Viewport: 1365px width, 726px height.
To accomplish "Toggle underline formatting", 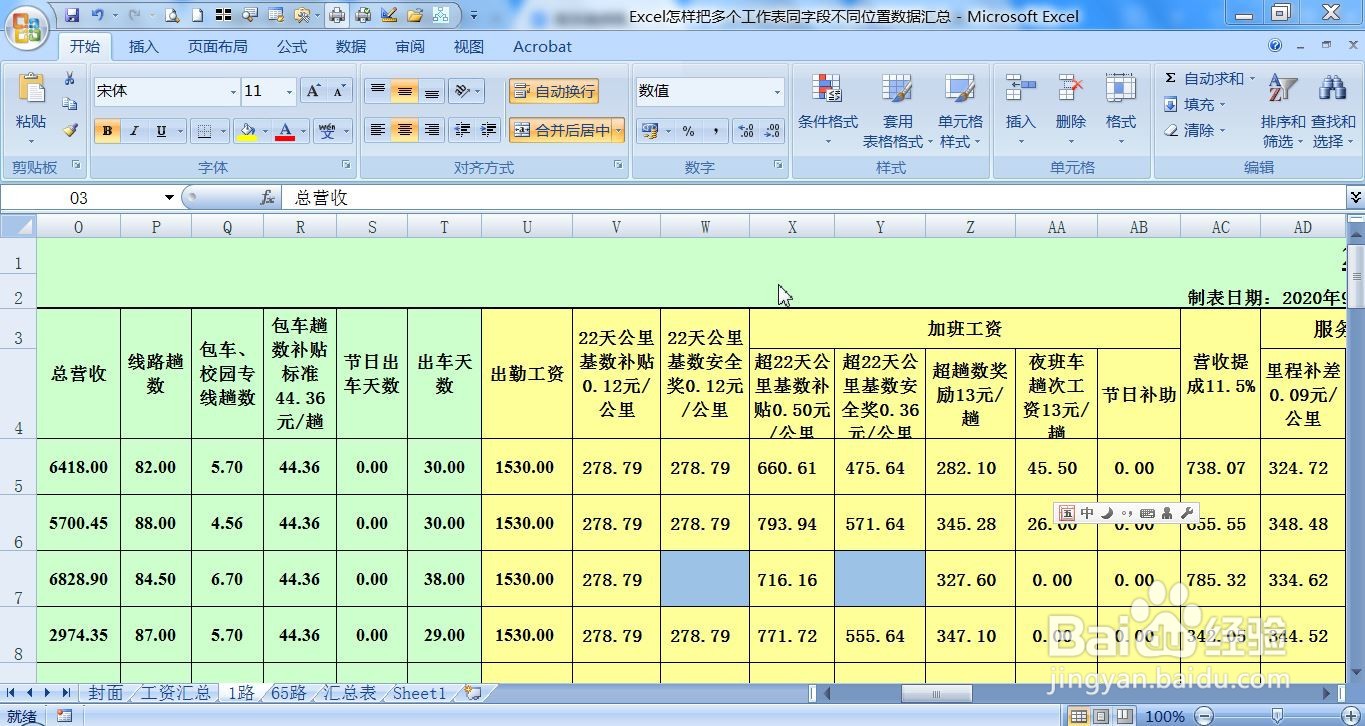I will [x=160, y=131].
